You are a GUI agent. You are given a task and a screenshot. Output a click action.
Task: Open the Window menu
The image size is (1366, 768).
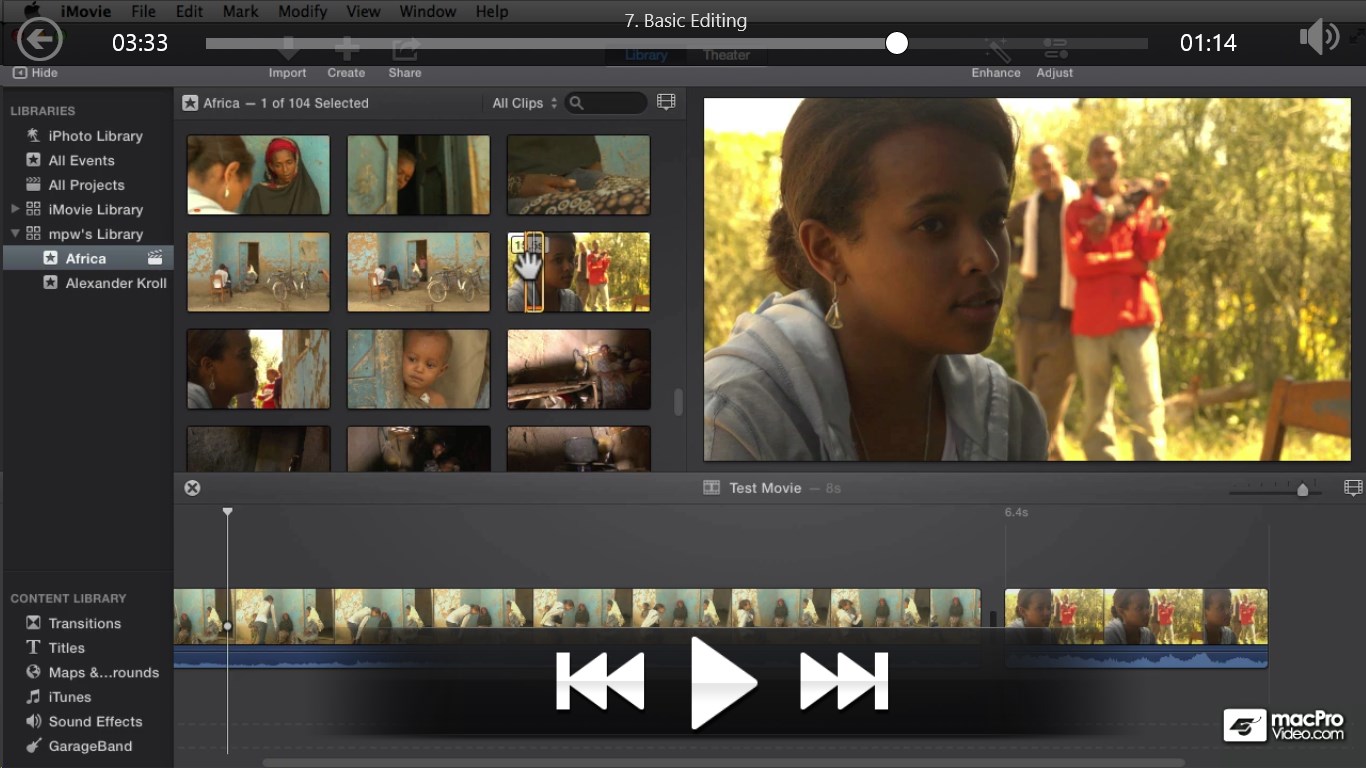[x=427, y=12]
